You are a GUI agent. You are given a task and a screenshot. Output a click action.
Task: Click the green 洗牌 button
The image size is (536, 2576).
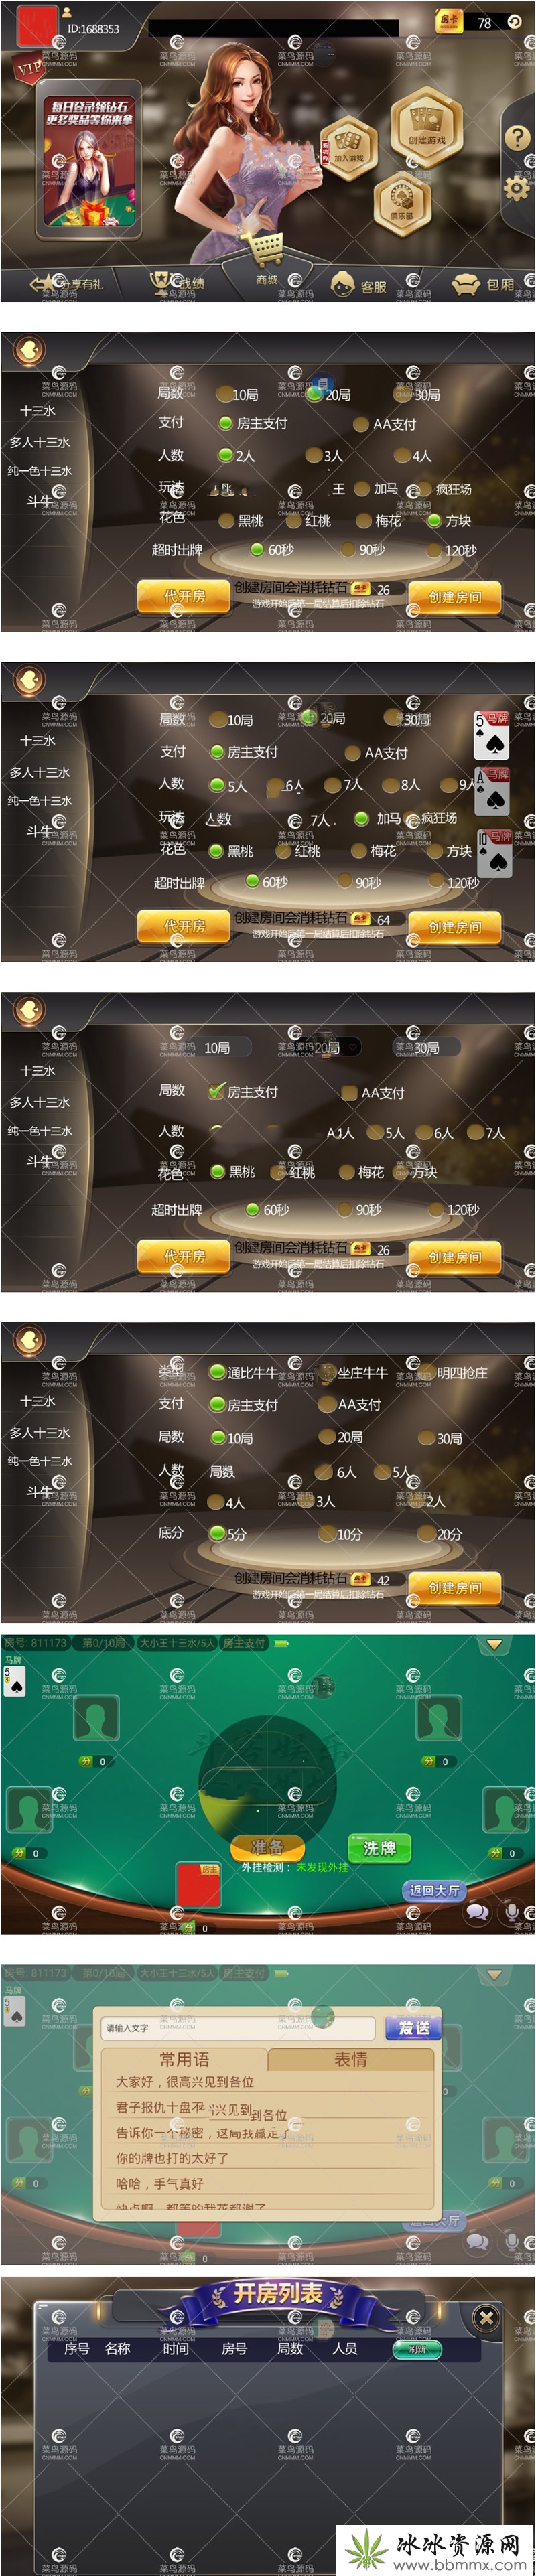[x=379, y=1848]
